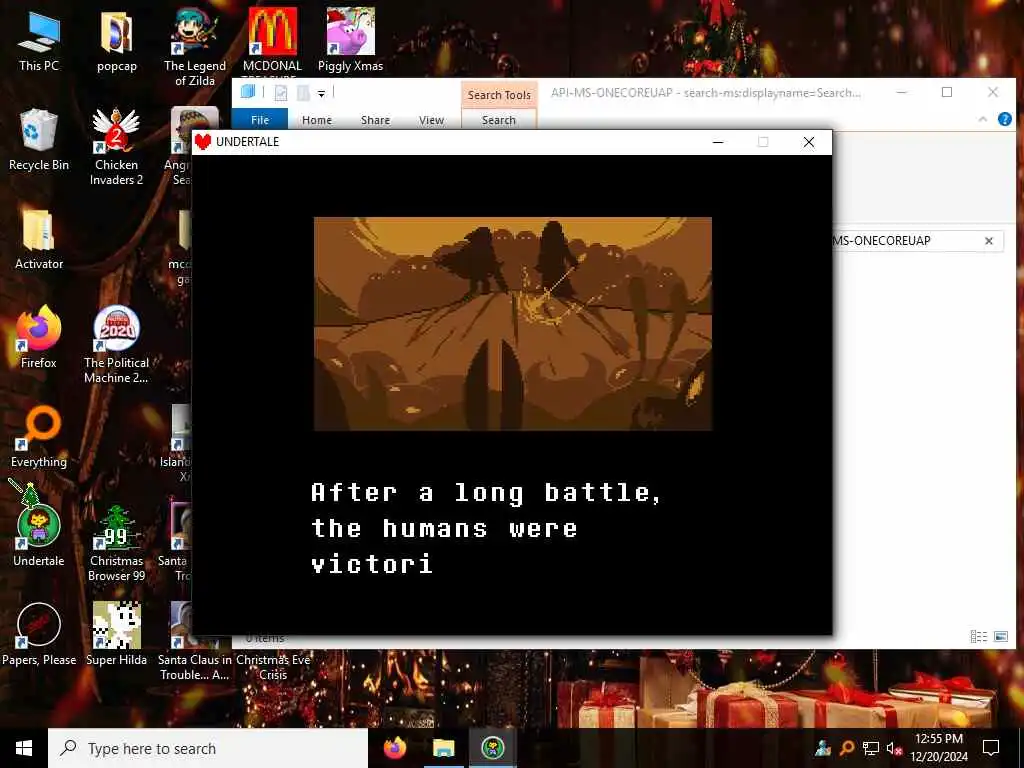Open the Everything tray icon
The width and height of the screenshot is (1024, 768).
point(847,748)
